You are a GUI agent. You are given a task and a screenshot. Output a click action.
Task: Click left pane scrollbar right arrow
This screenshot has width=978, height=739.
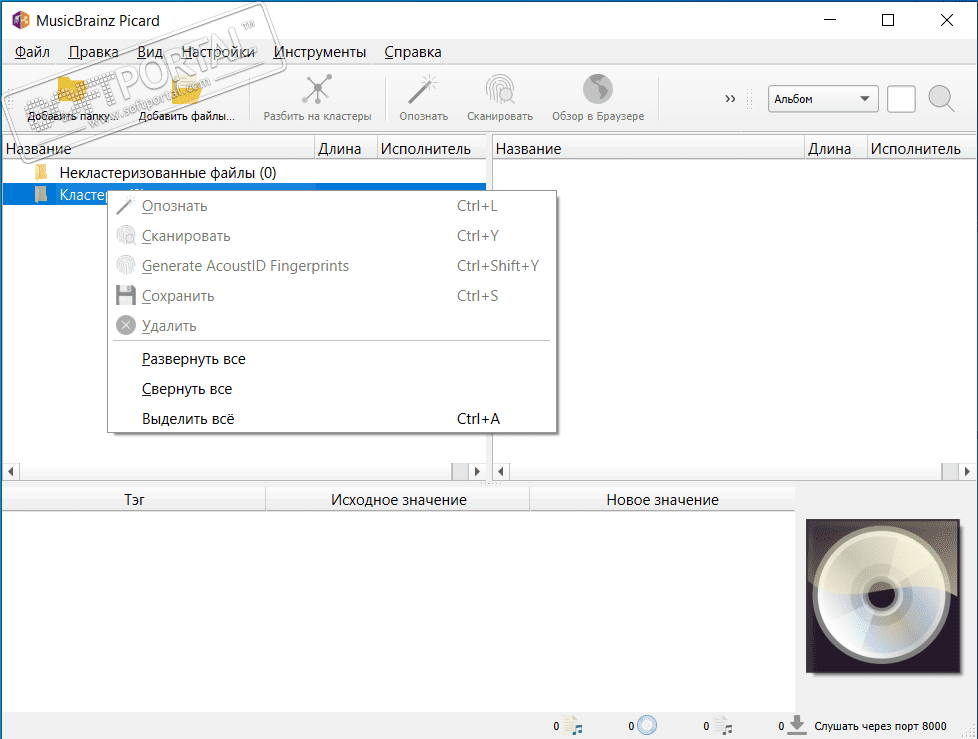(478, 471)
